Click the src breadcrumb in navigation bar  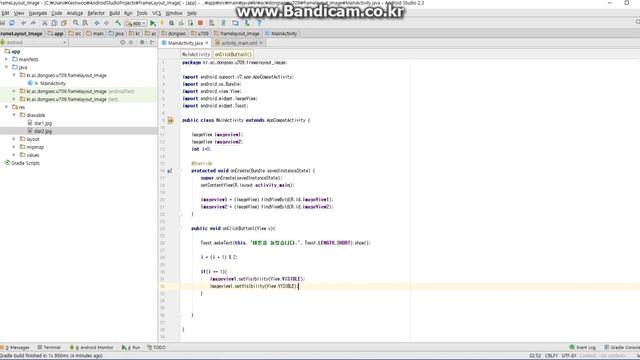(75, 33)
